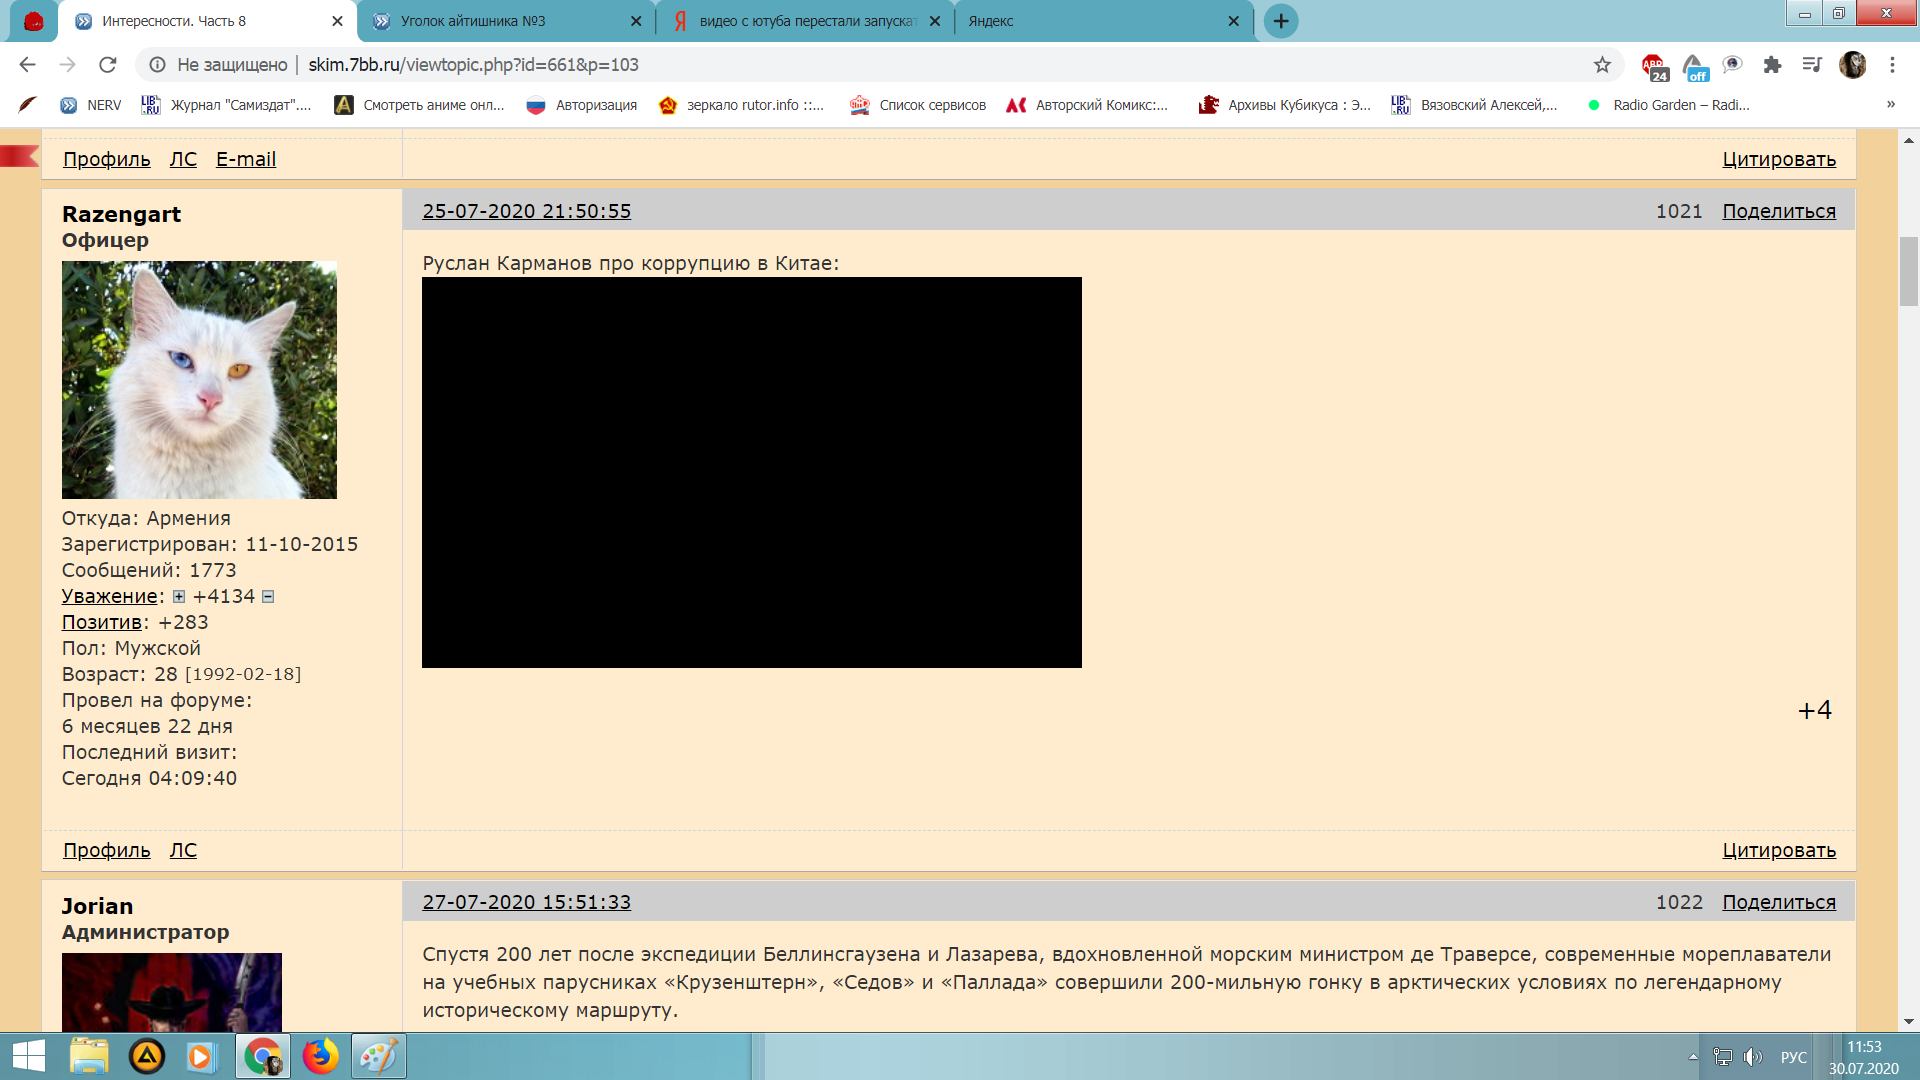Open Razengart's 'Профиль' link below the post
1920x1080 pixels.
107,850
